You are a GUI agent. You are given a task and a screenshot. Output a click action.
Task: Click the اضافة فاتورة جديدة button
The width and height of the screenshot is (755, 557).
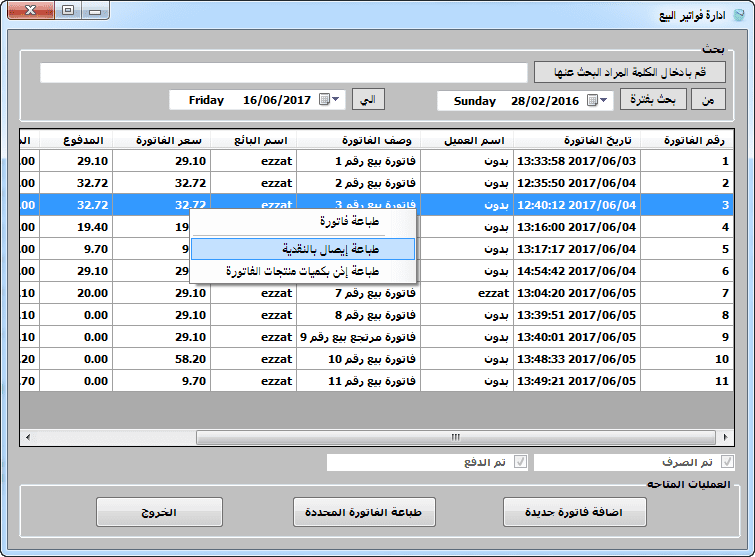point(575,512)
